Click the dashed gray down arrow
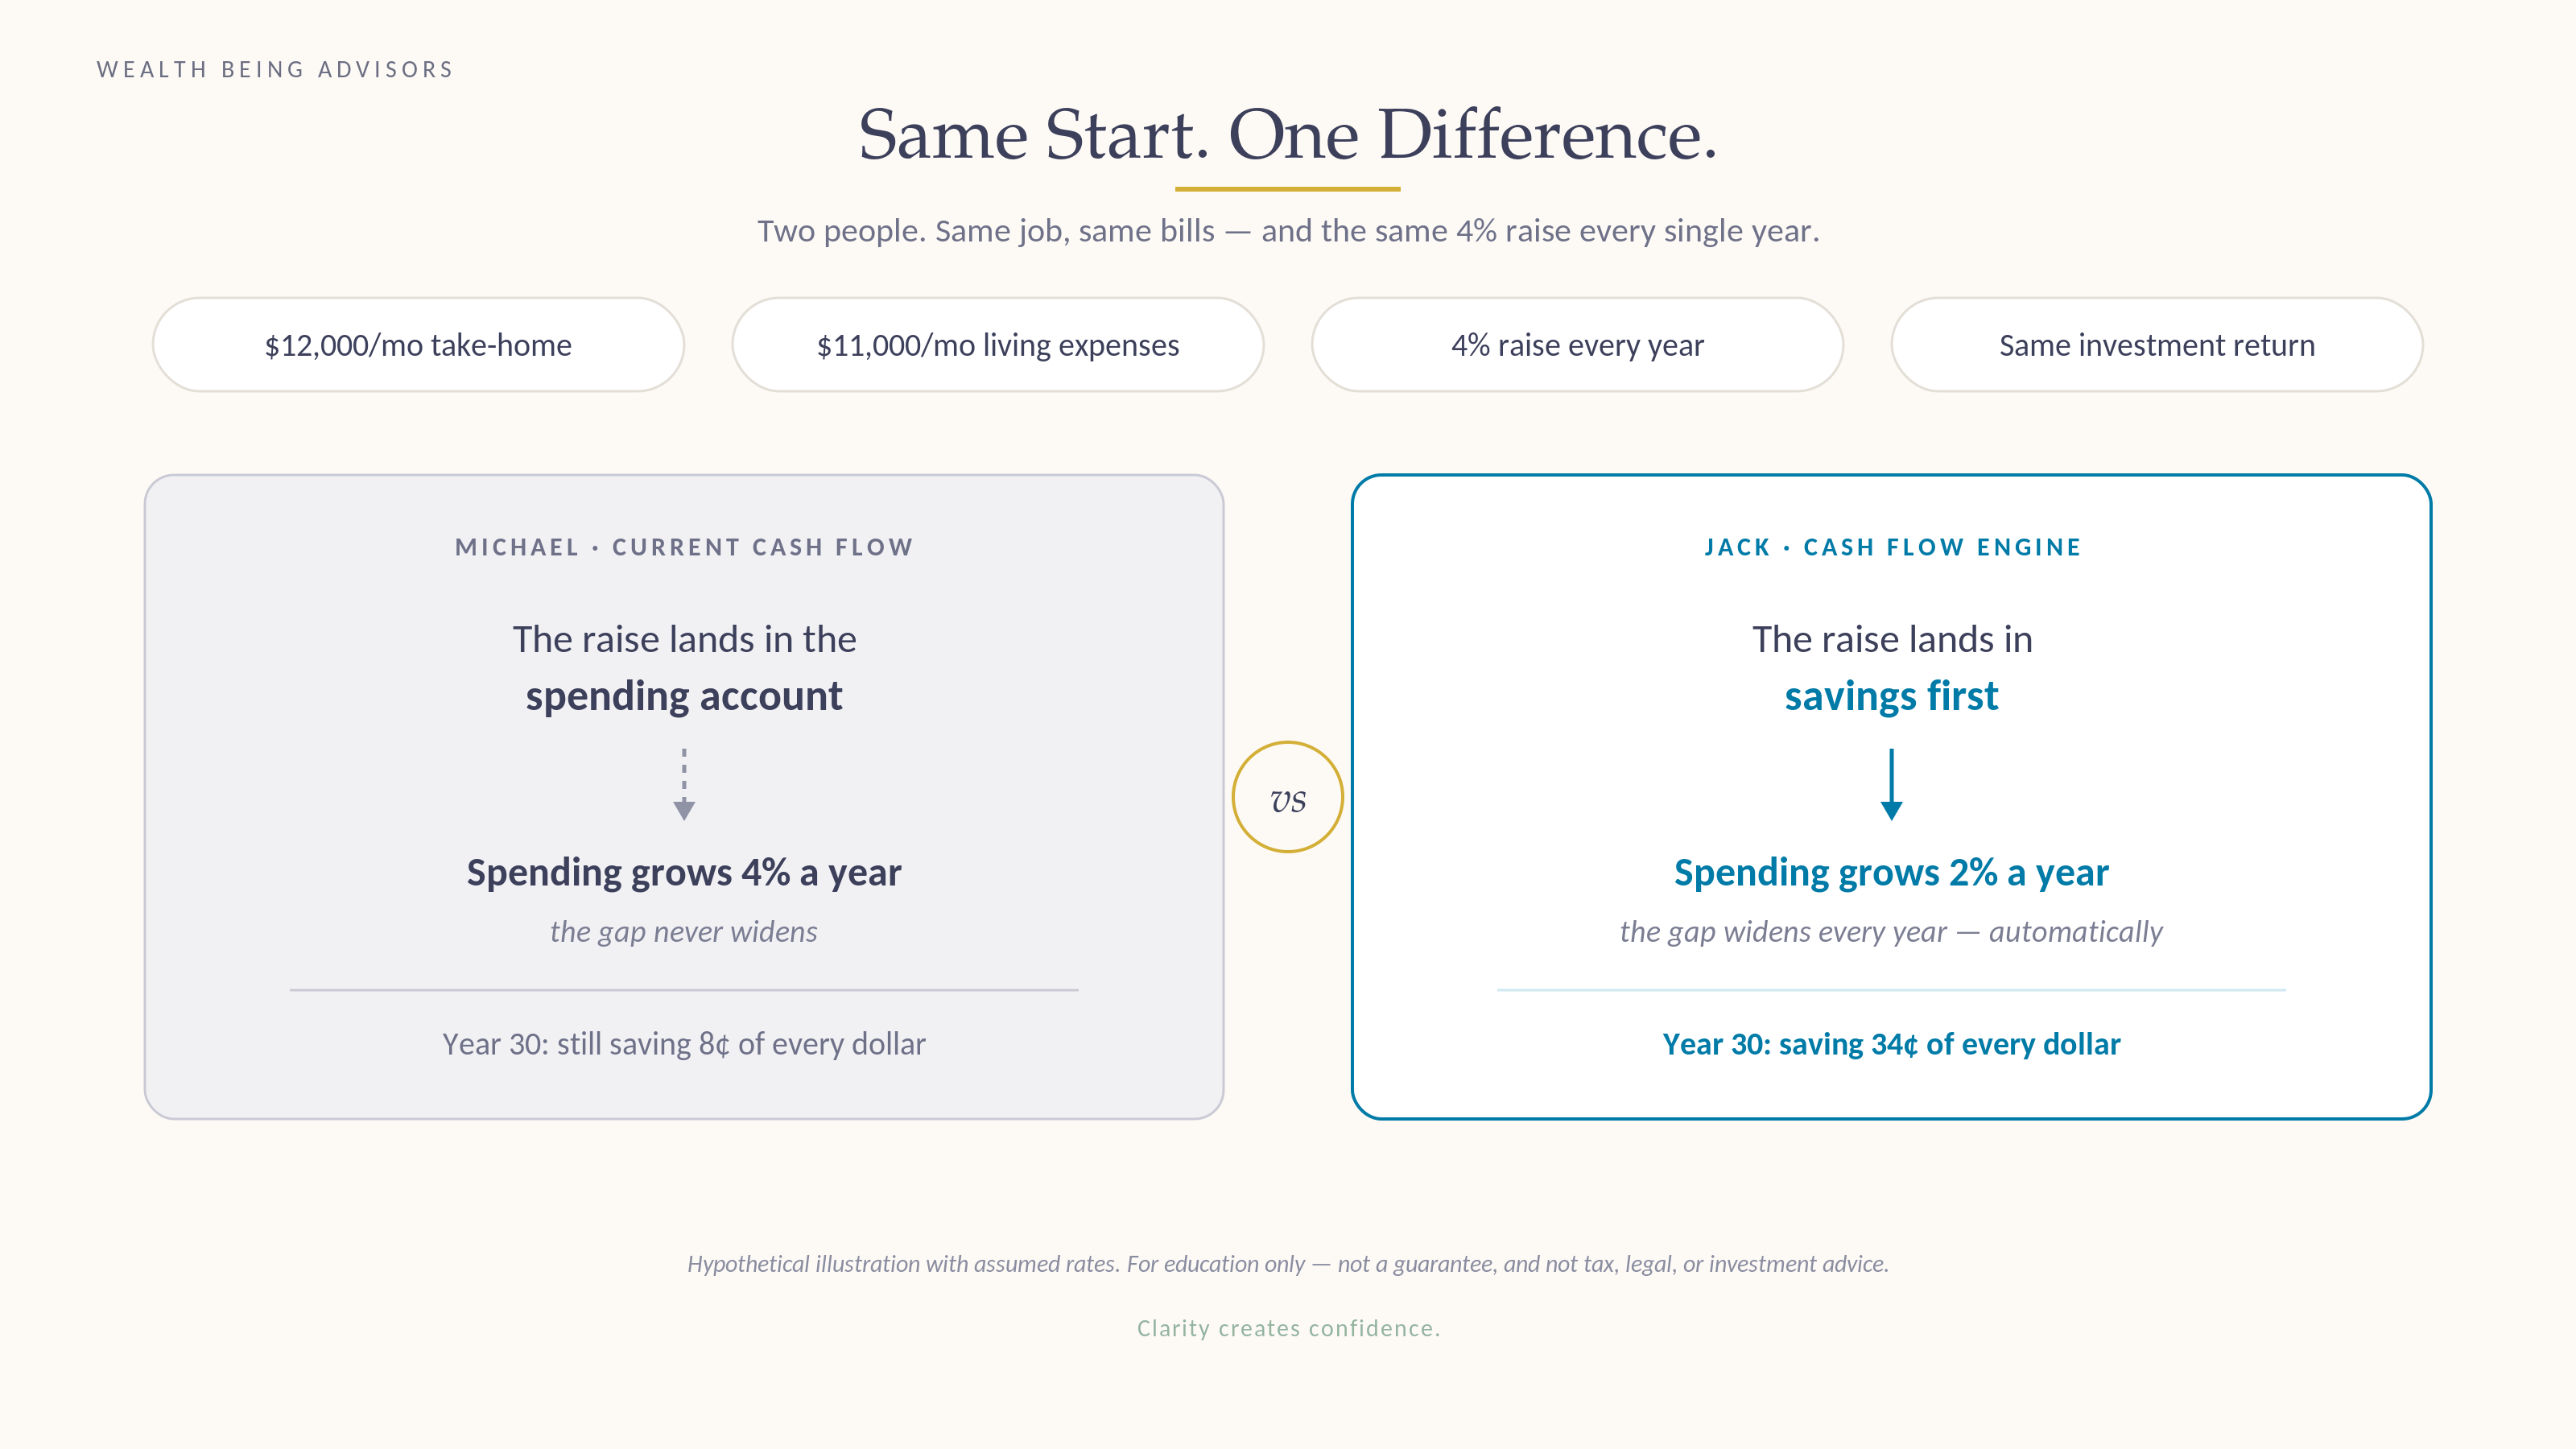 point(684,784)
